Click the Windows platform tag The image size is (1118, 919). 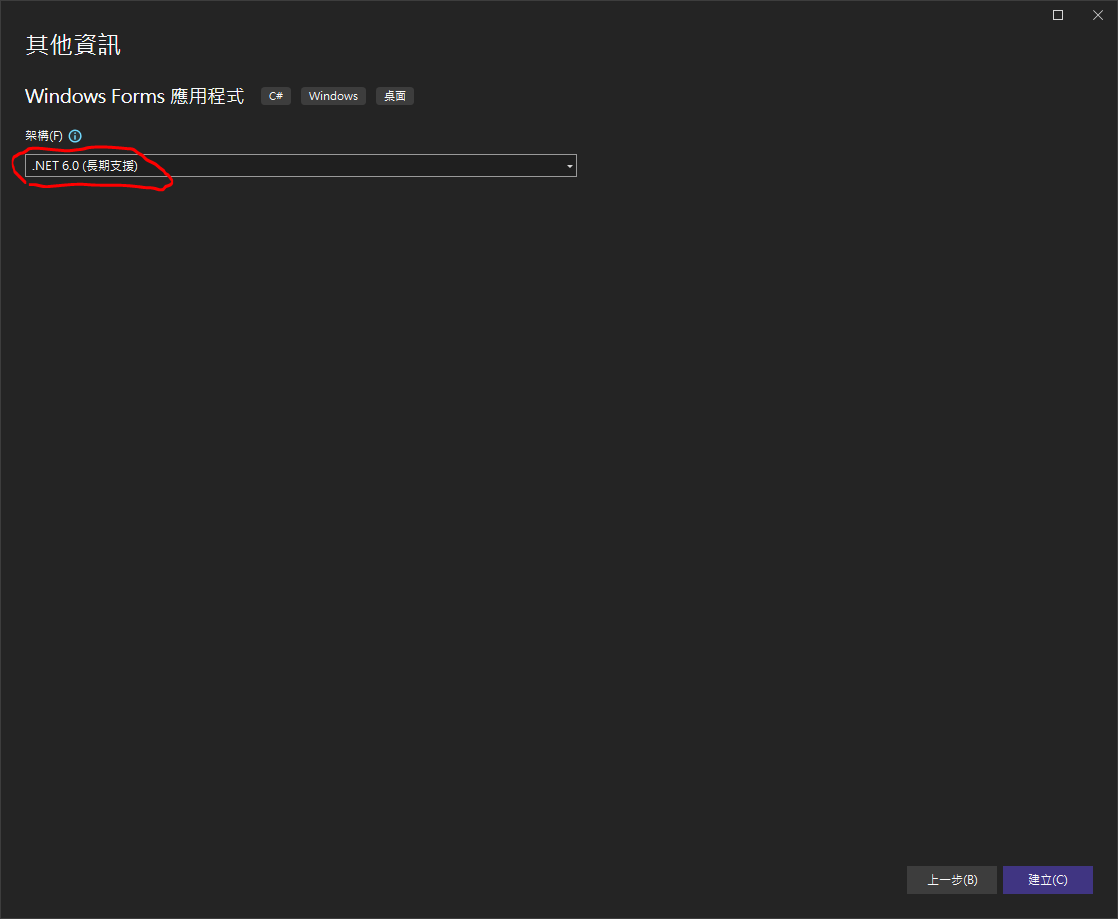point(333,96)
